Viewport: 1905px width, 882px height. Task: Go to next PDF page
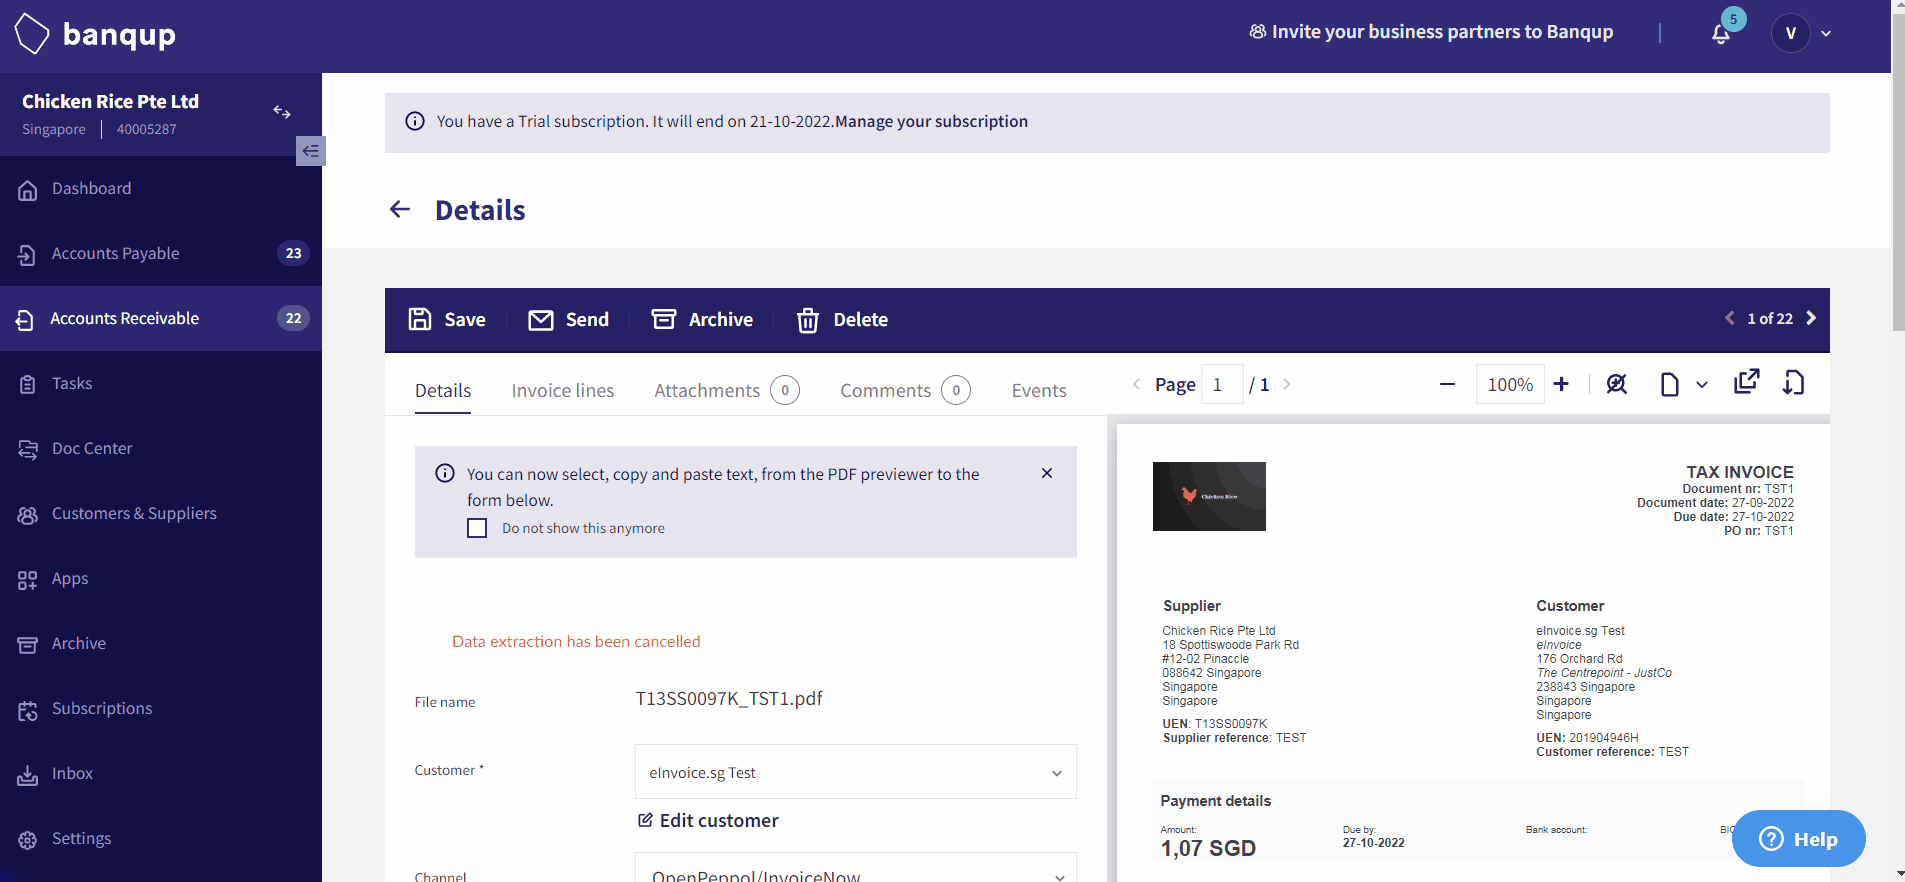pos(1287,384)
